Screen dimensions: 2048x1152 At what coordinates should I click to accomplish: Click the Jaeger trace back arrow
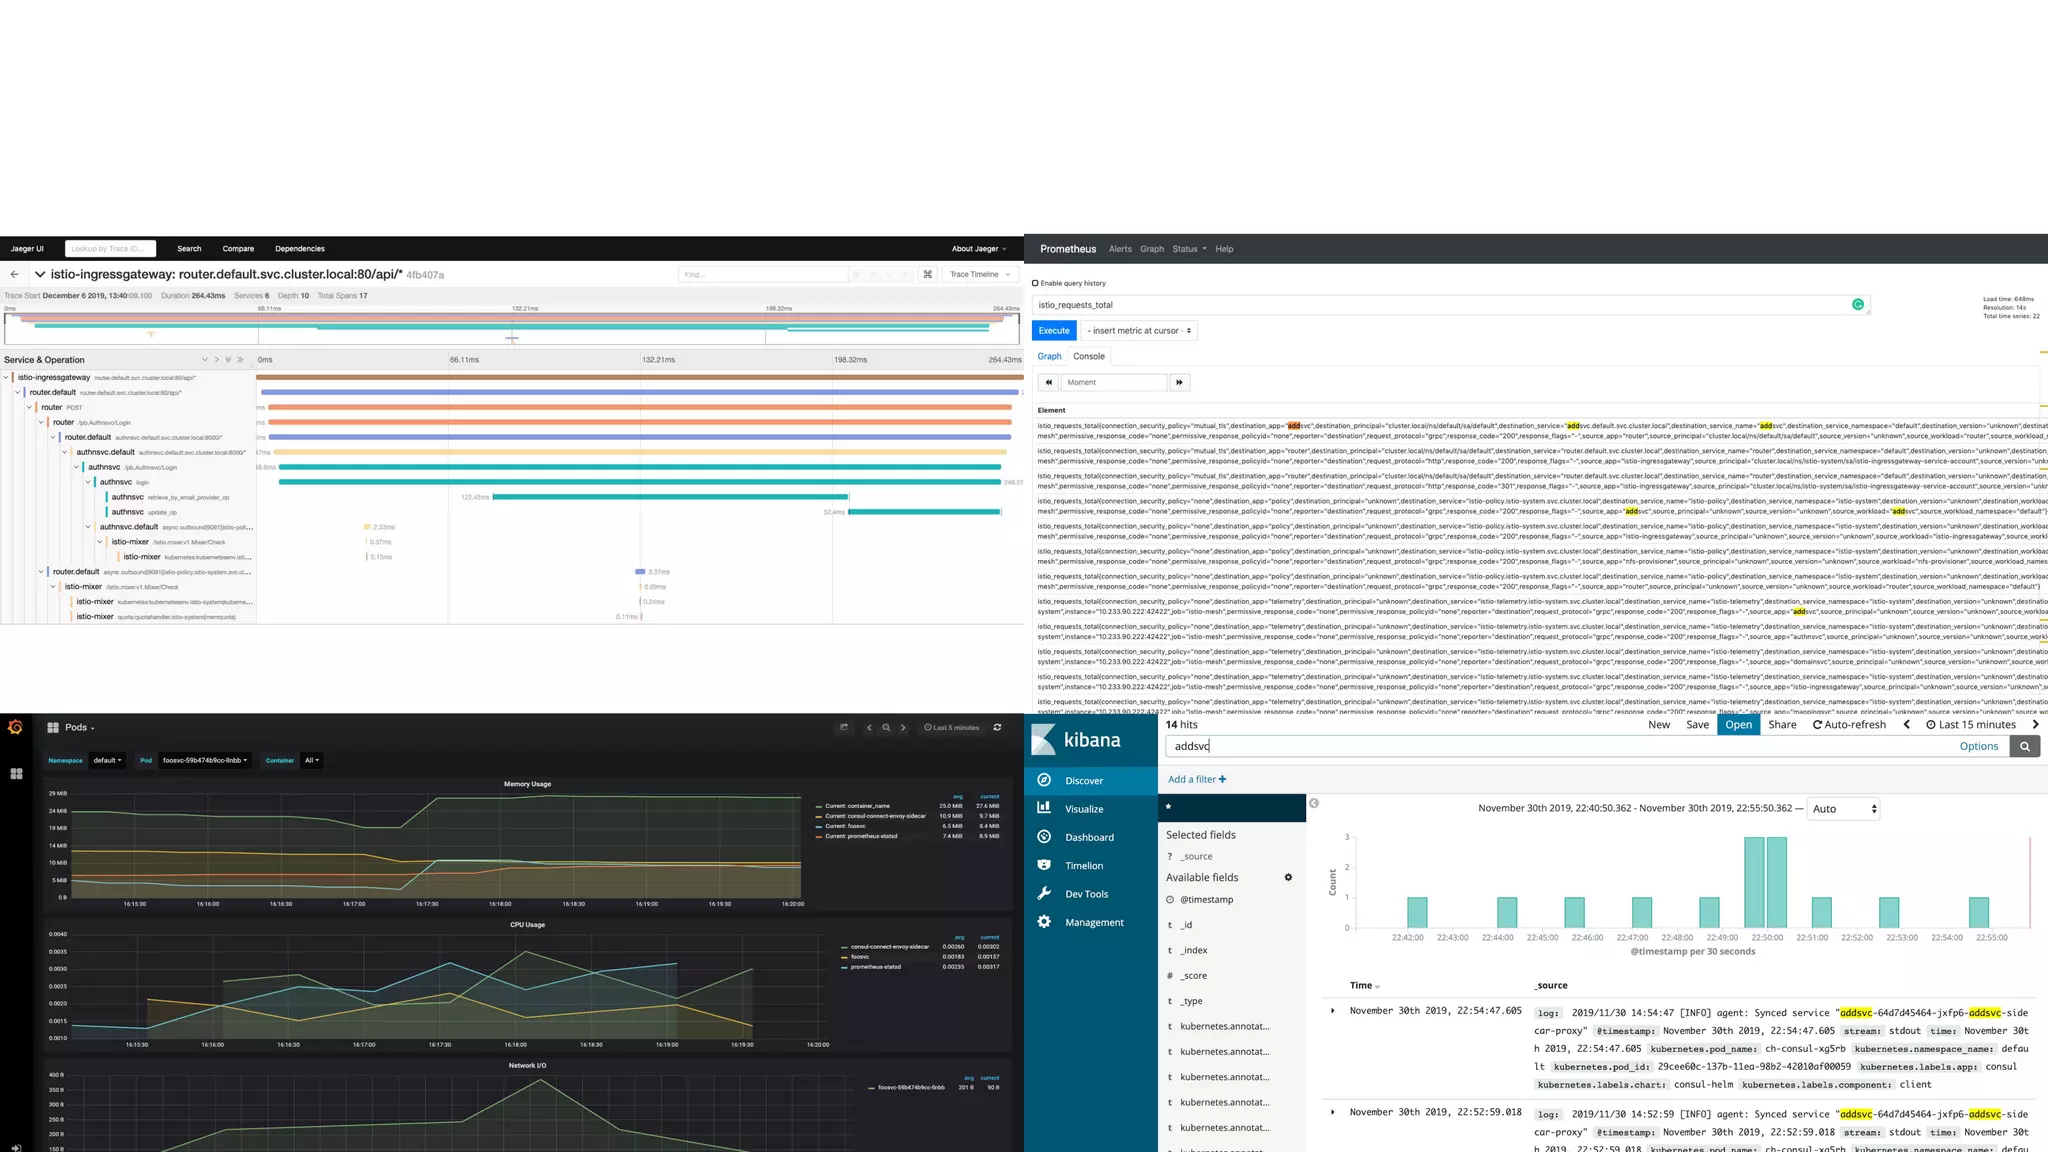(x=14, y=274)
